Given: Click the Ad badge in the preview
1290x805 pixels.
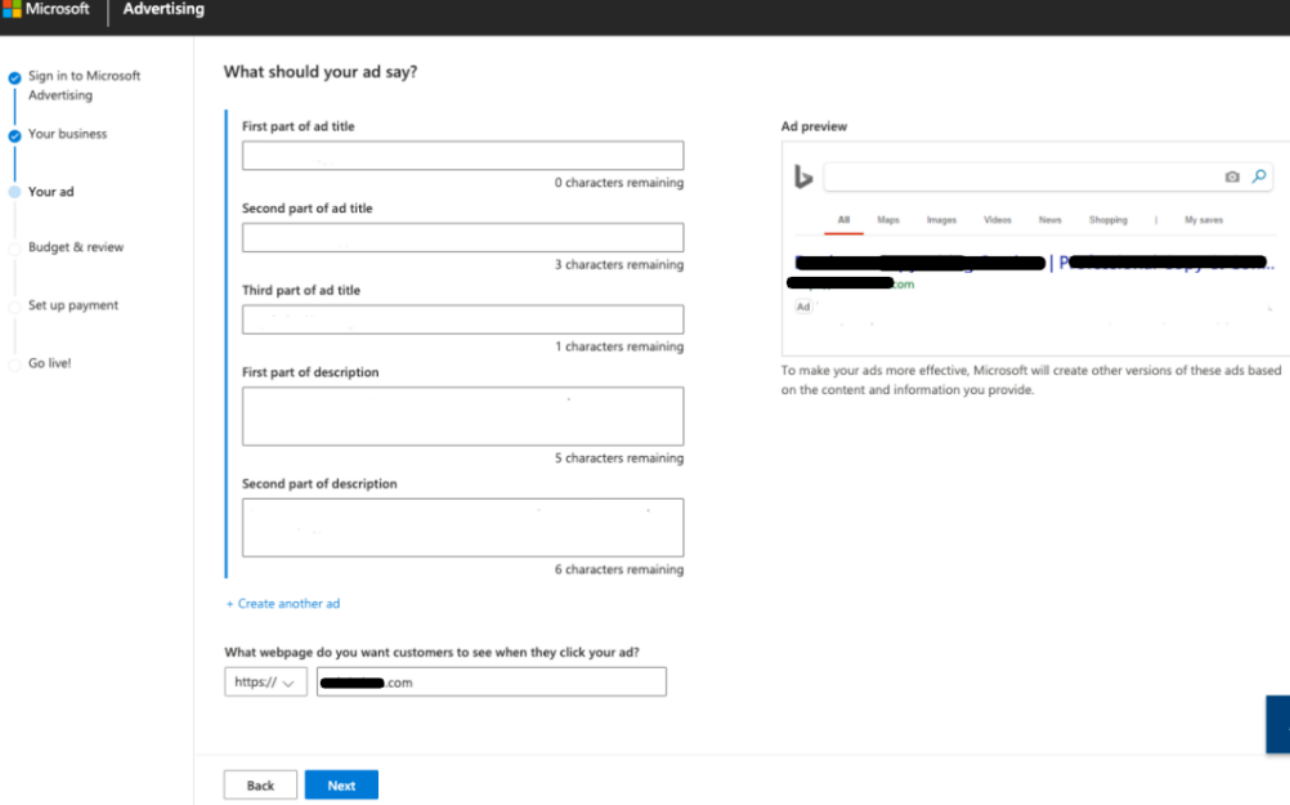Looking at the screenshot, I should (802, 307).
